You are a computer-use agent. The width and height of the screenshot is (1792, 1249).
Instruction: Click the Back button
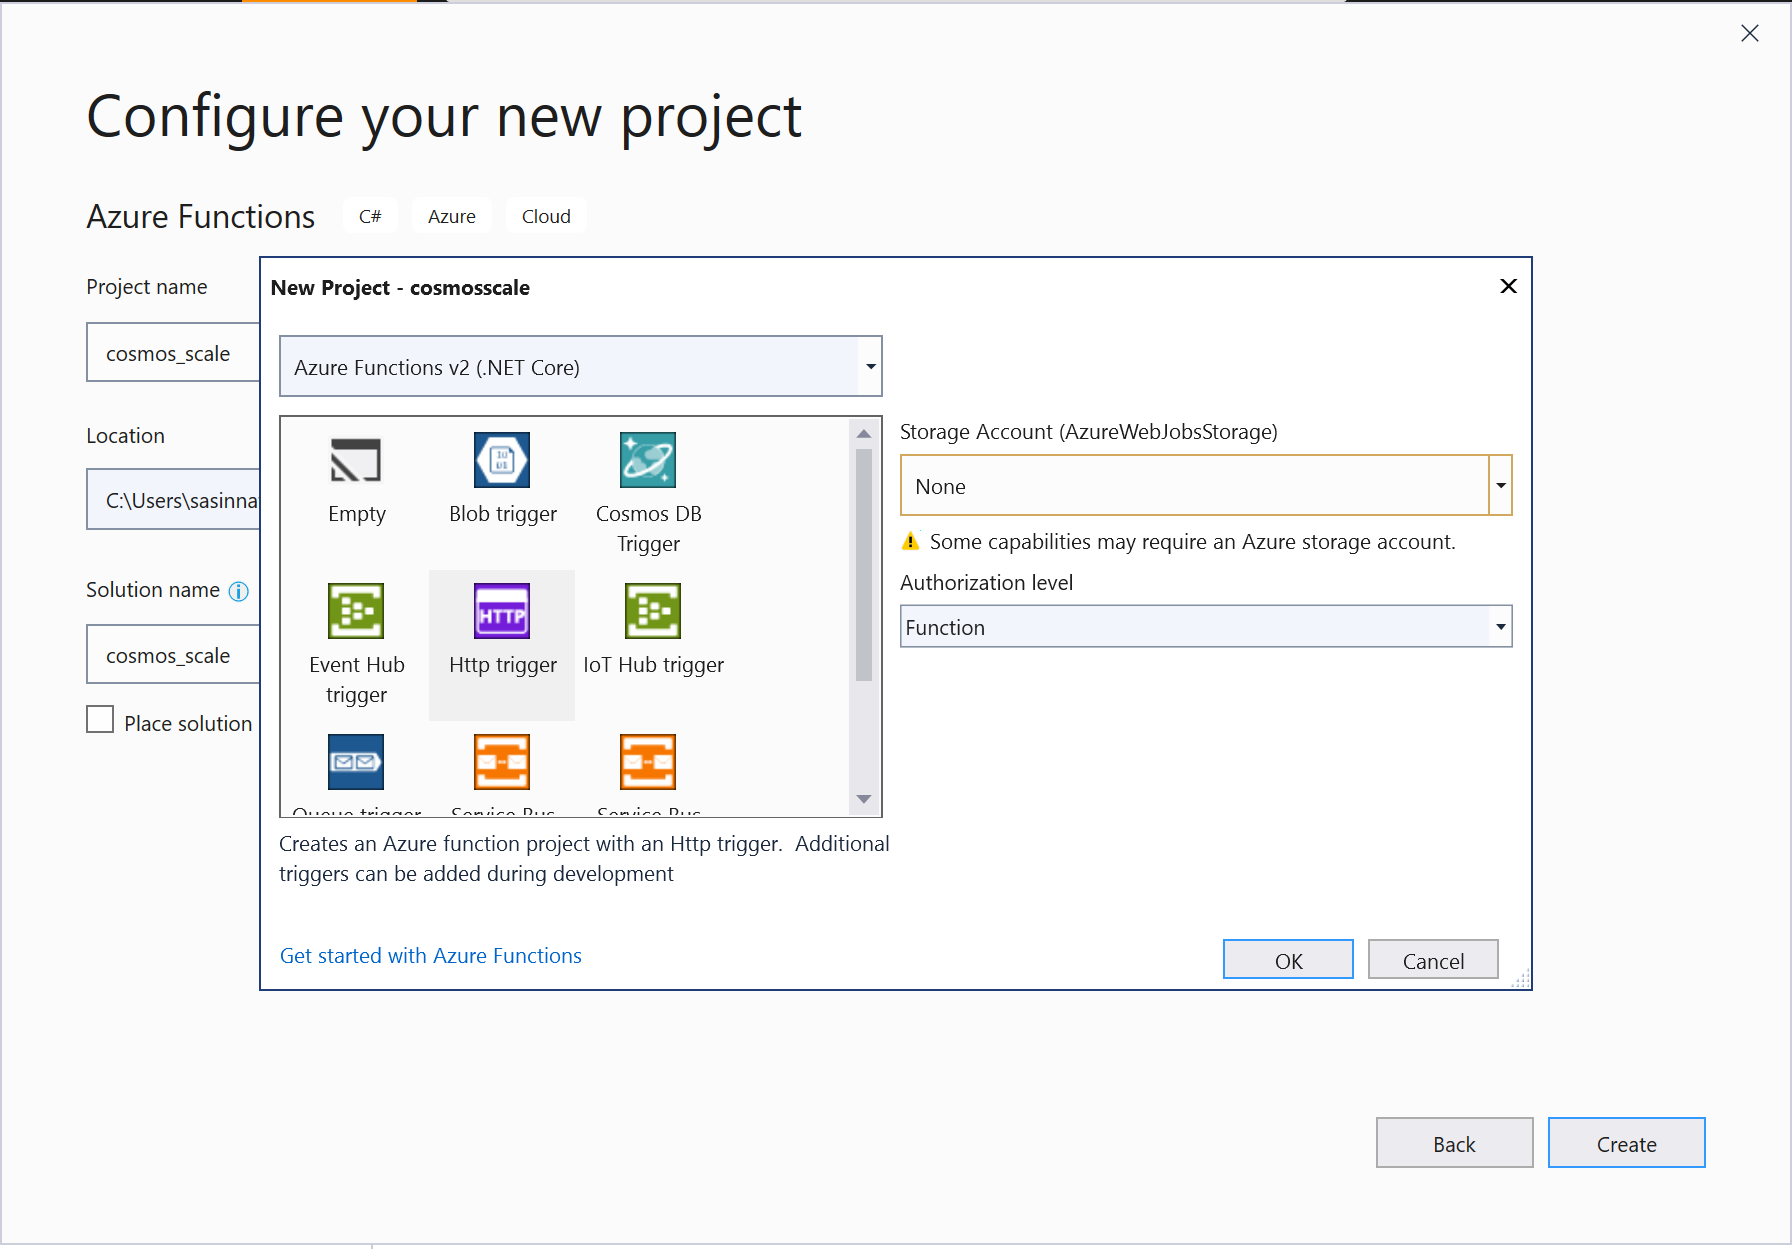click(1454, 1143)
